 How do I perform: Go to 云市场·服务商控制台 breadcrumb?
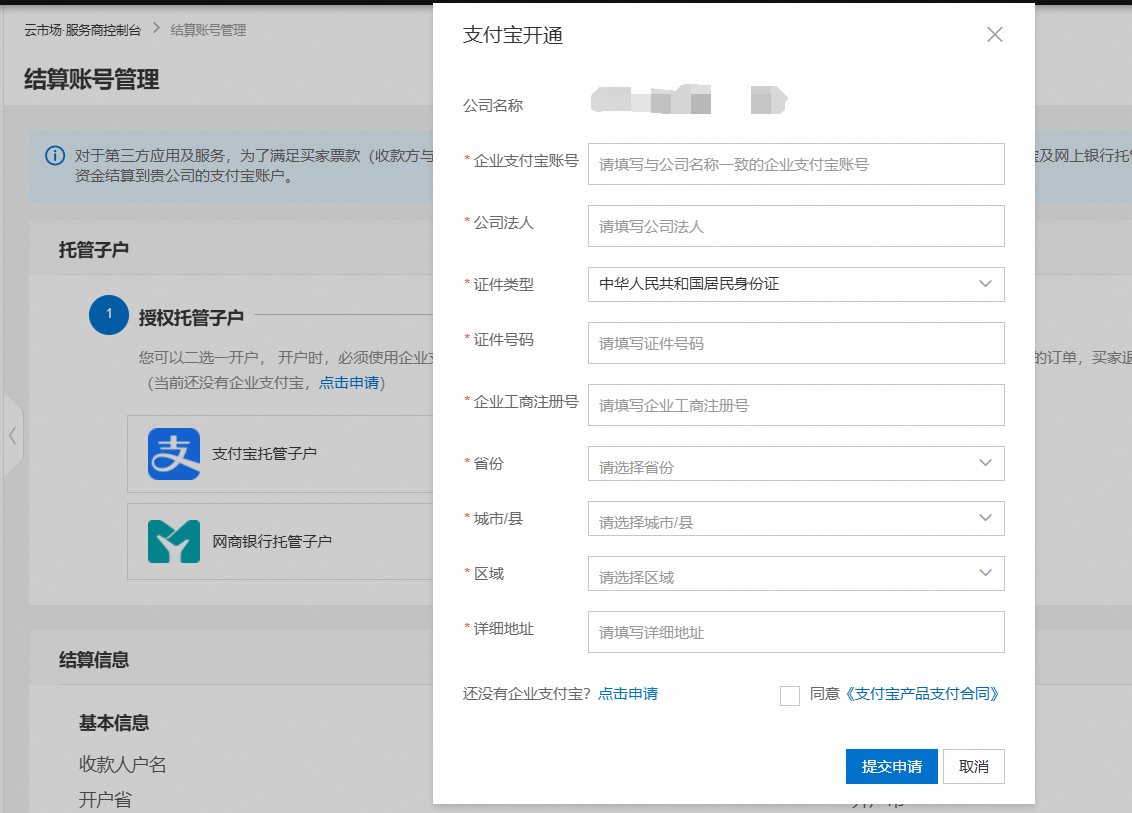click(x=82, y=30)
